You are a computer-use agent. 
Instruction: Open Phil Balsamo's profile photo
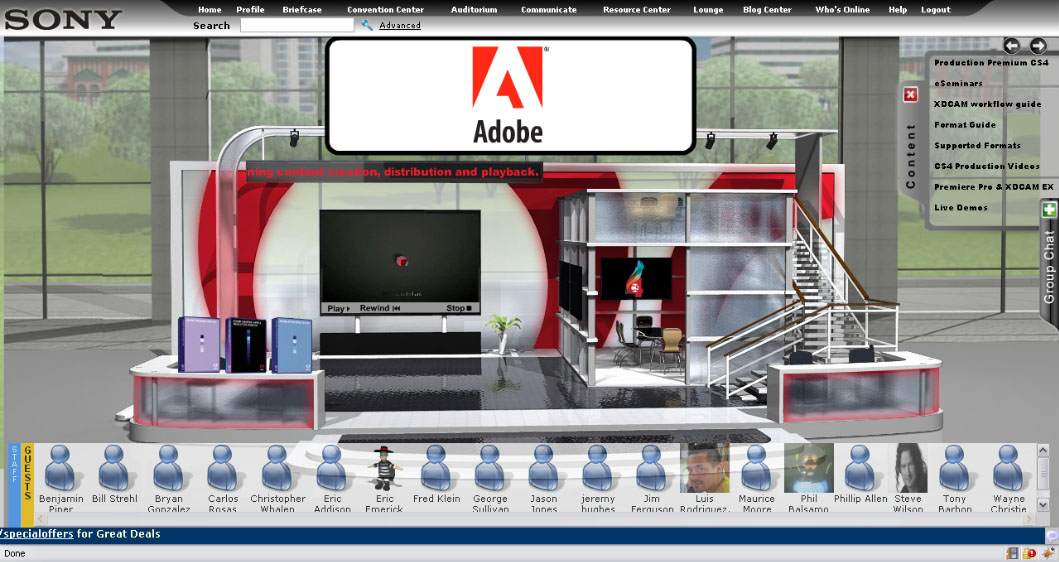pyautogui.click(x=808, y=468)
